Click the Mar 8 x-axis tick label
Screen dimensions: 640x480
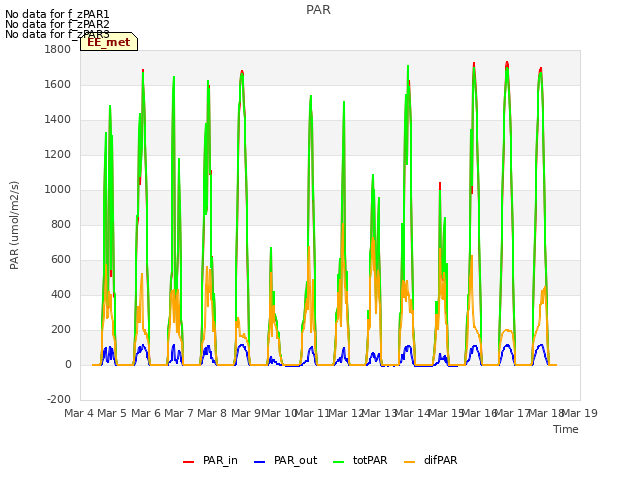point(212,413)
